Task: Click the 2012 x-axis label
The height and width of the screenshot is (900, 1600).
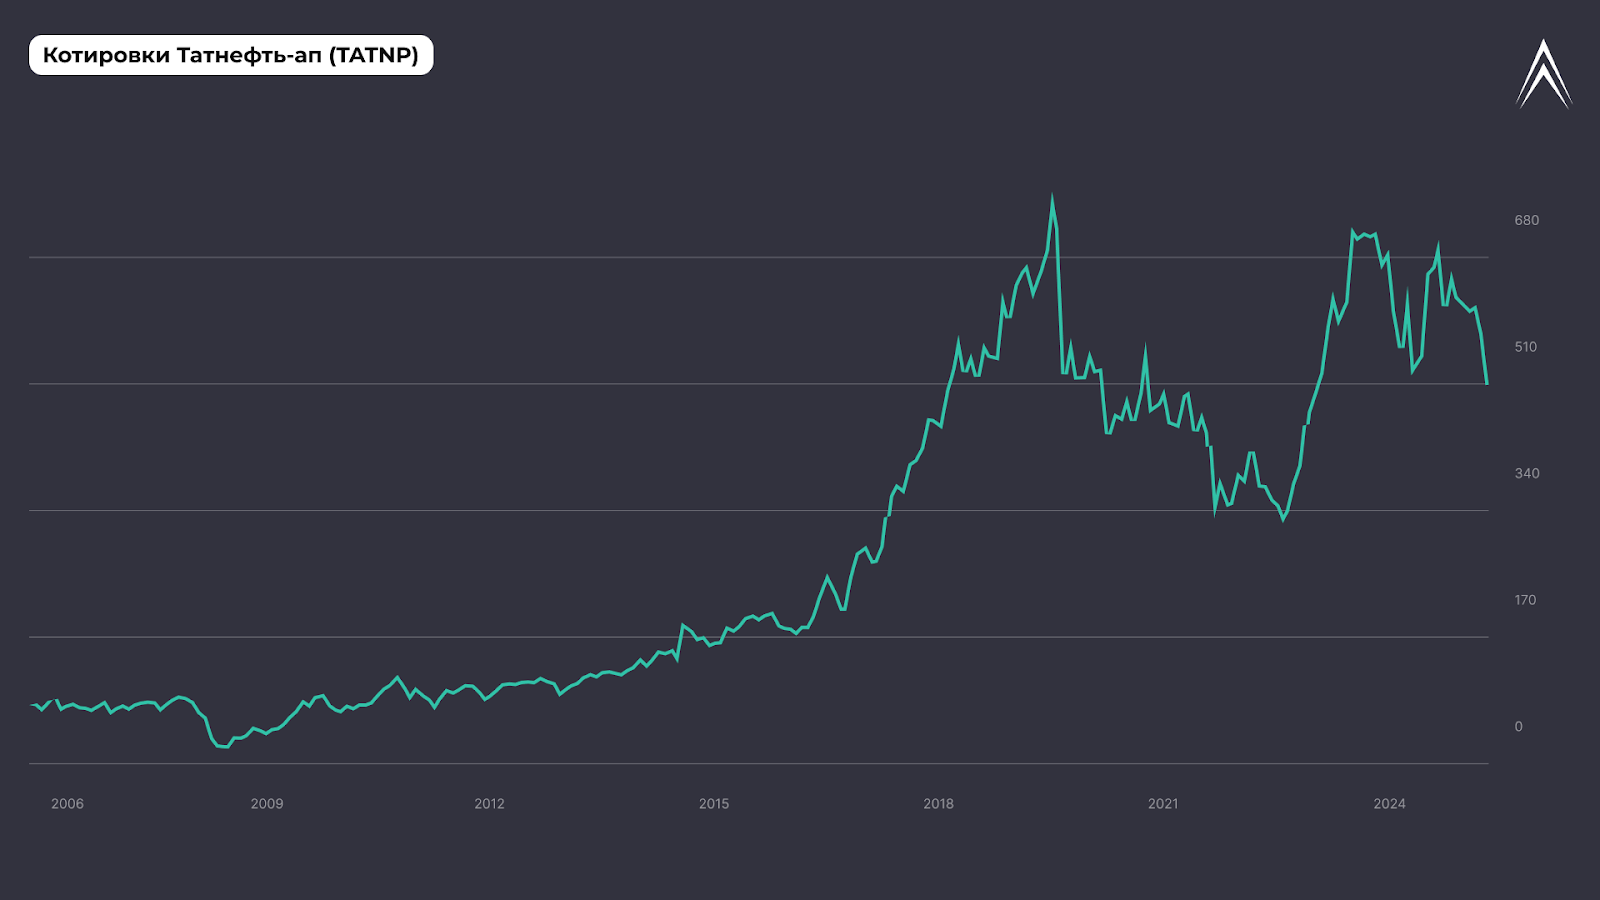Action: point(489,804)
